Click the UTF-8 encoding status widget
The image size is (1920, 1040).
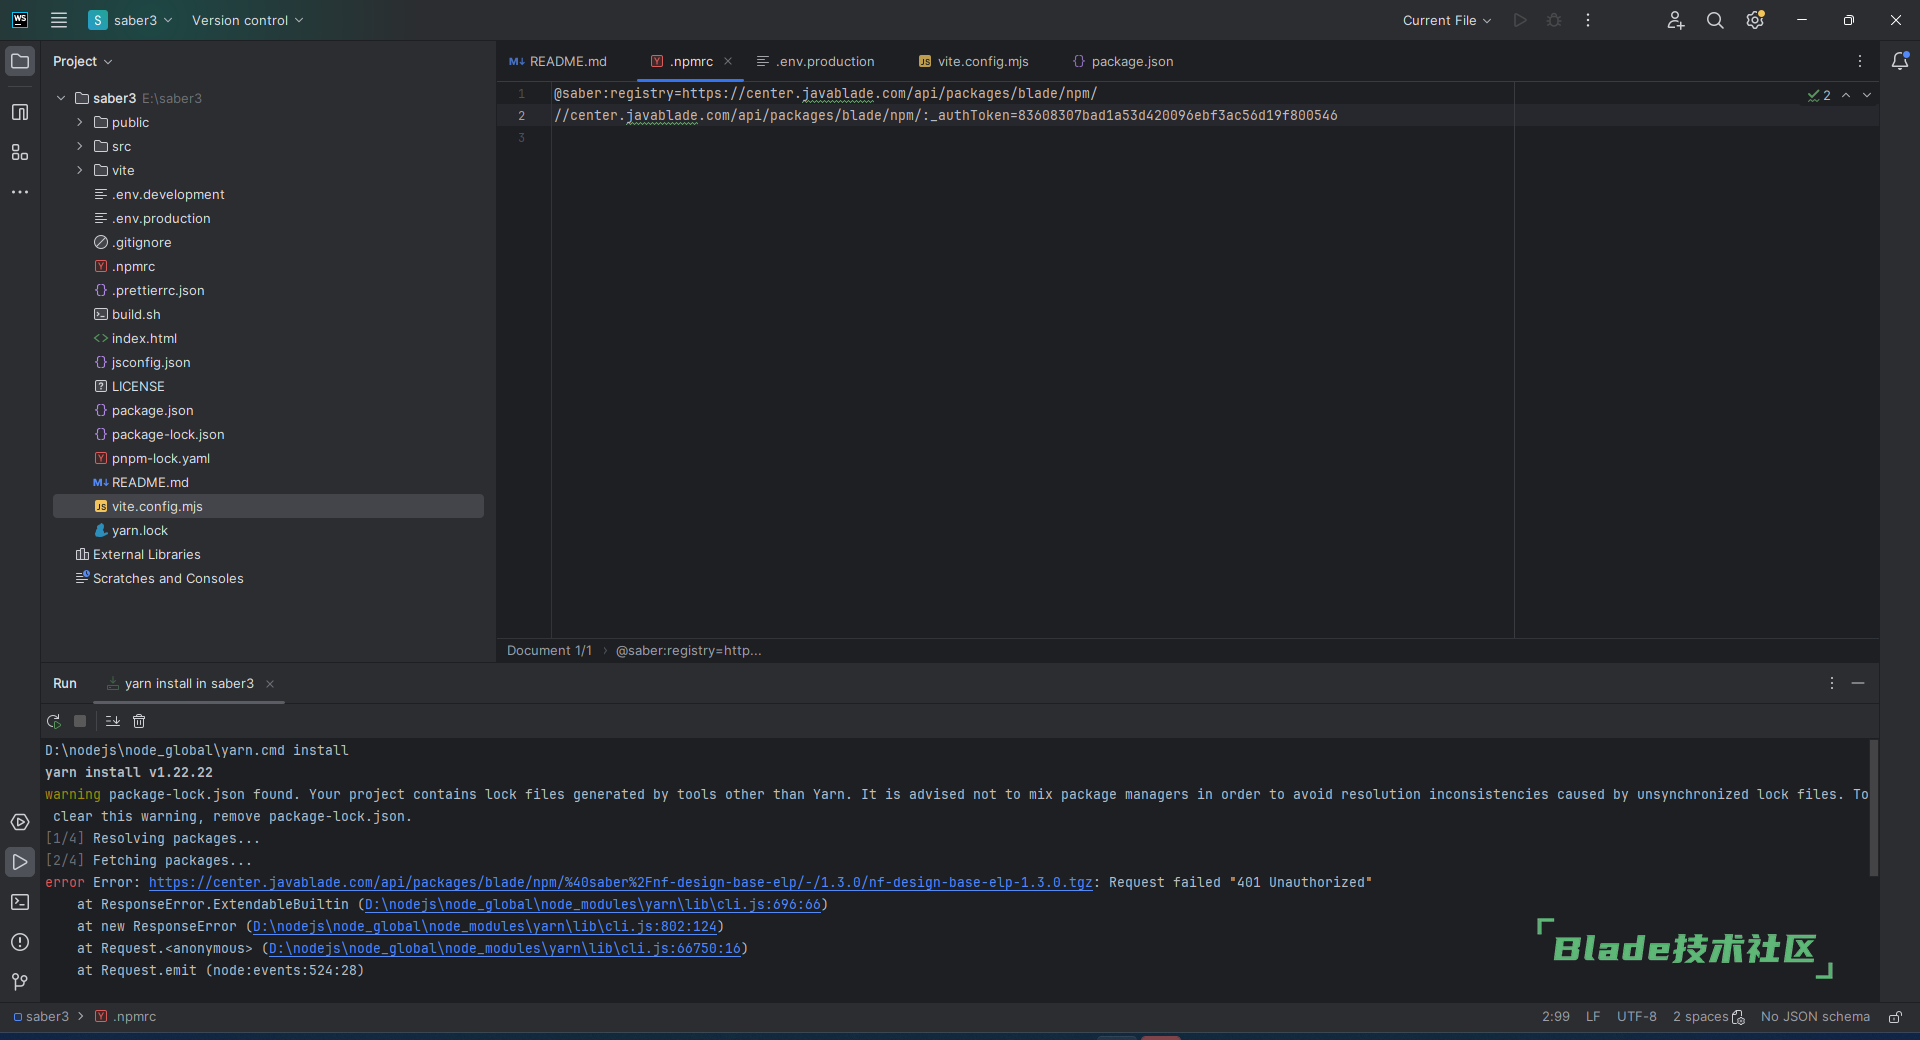coord(1637,1016)
